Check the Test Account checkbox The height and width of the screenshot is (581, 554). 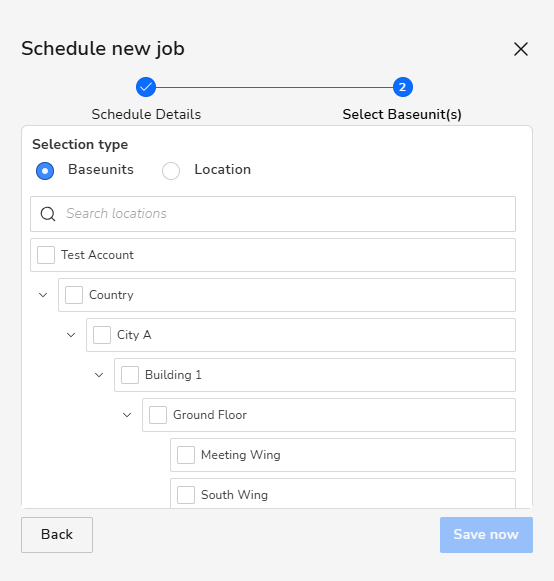point(46,255)
